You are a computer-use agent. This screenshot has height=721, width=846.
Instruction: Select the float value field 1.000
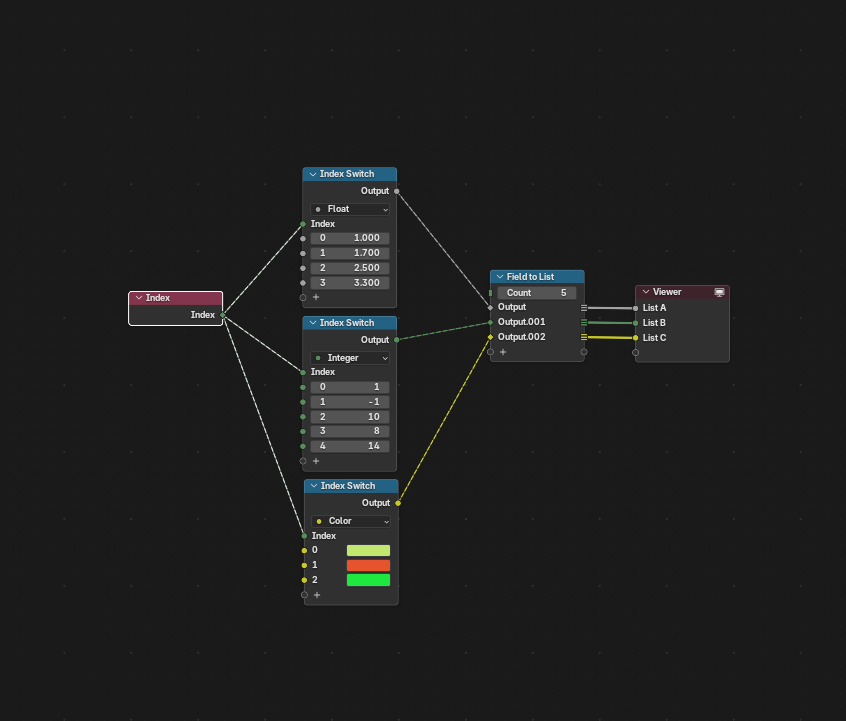click(x=350, y=238)
